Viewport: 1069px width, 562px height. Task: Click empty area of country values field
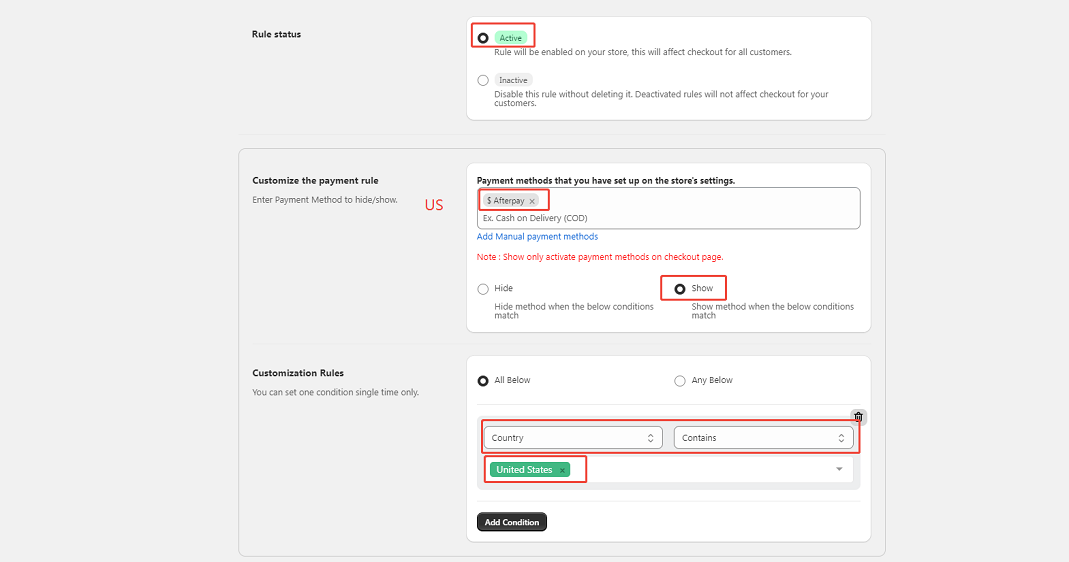tap(700, 469)
